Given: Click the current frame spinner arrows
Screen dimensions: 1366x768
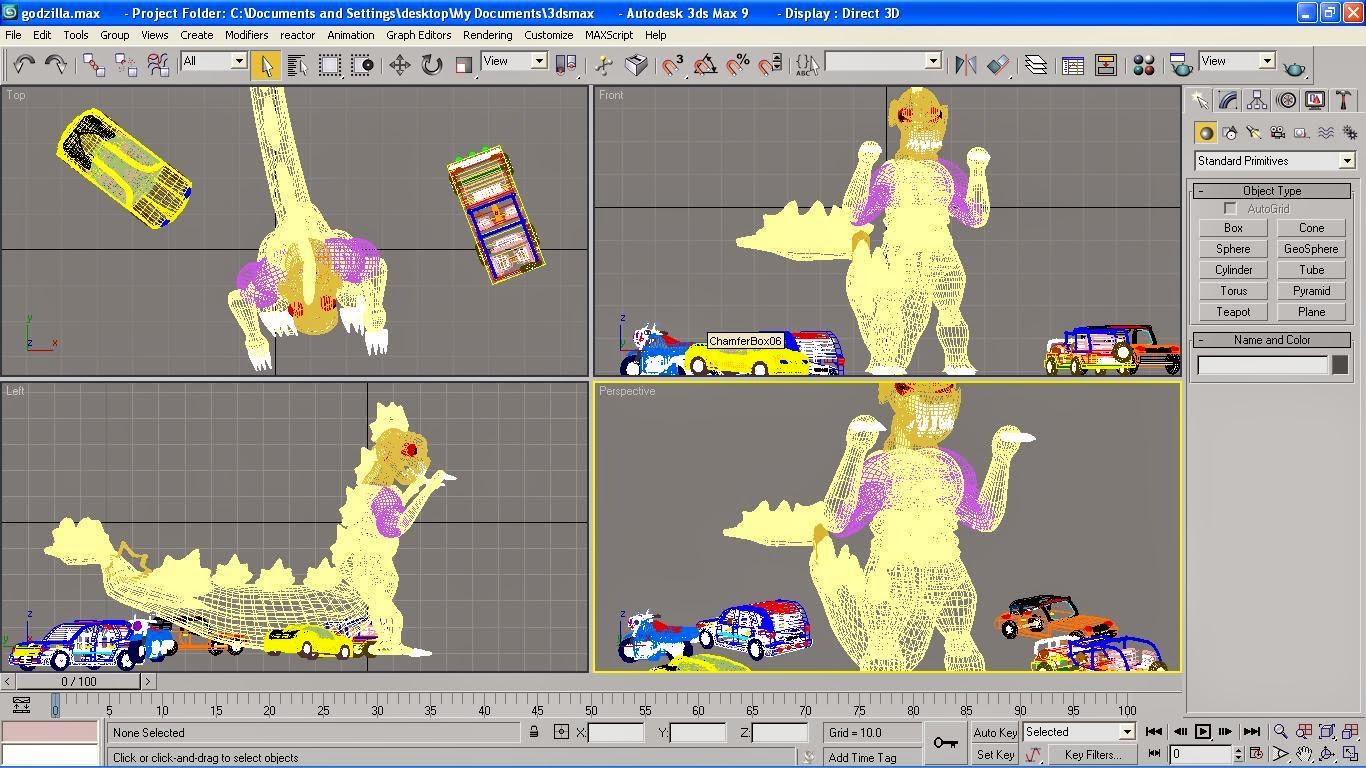Looking at the screenshot, I should [x=1238, y=754].
